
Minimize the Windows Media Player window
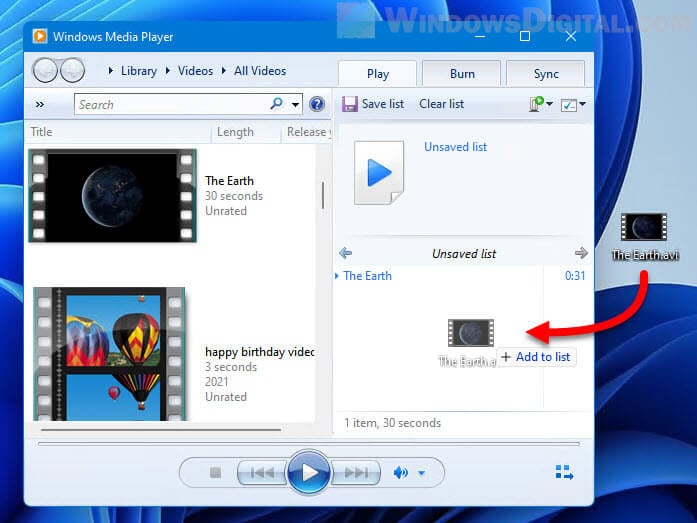click(x=480, y=36)
